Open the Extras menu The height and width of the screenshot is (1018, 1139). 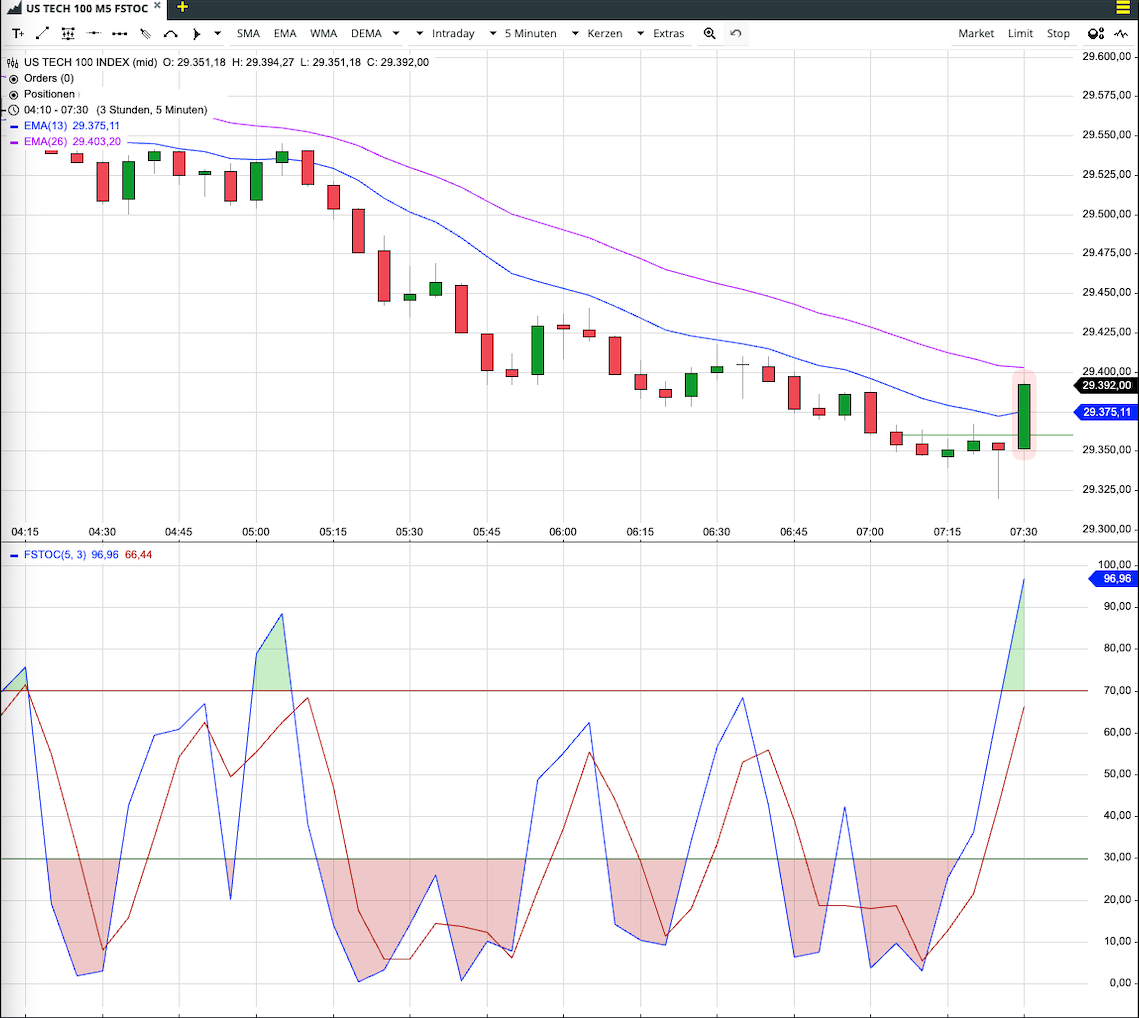coord(662,33)
